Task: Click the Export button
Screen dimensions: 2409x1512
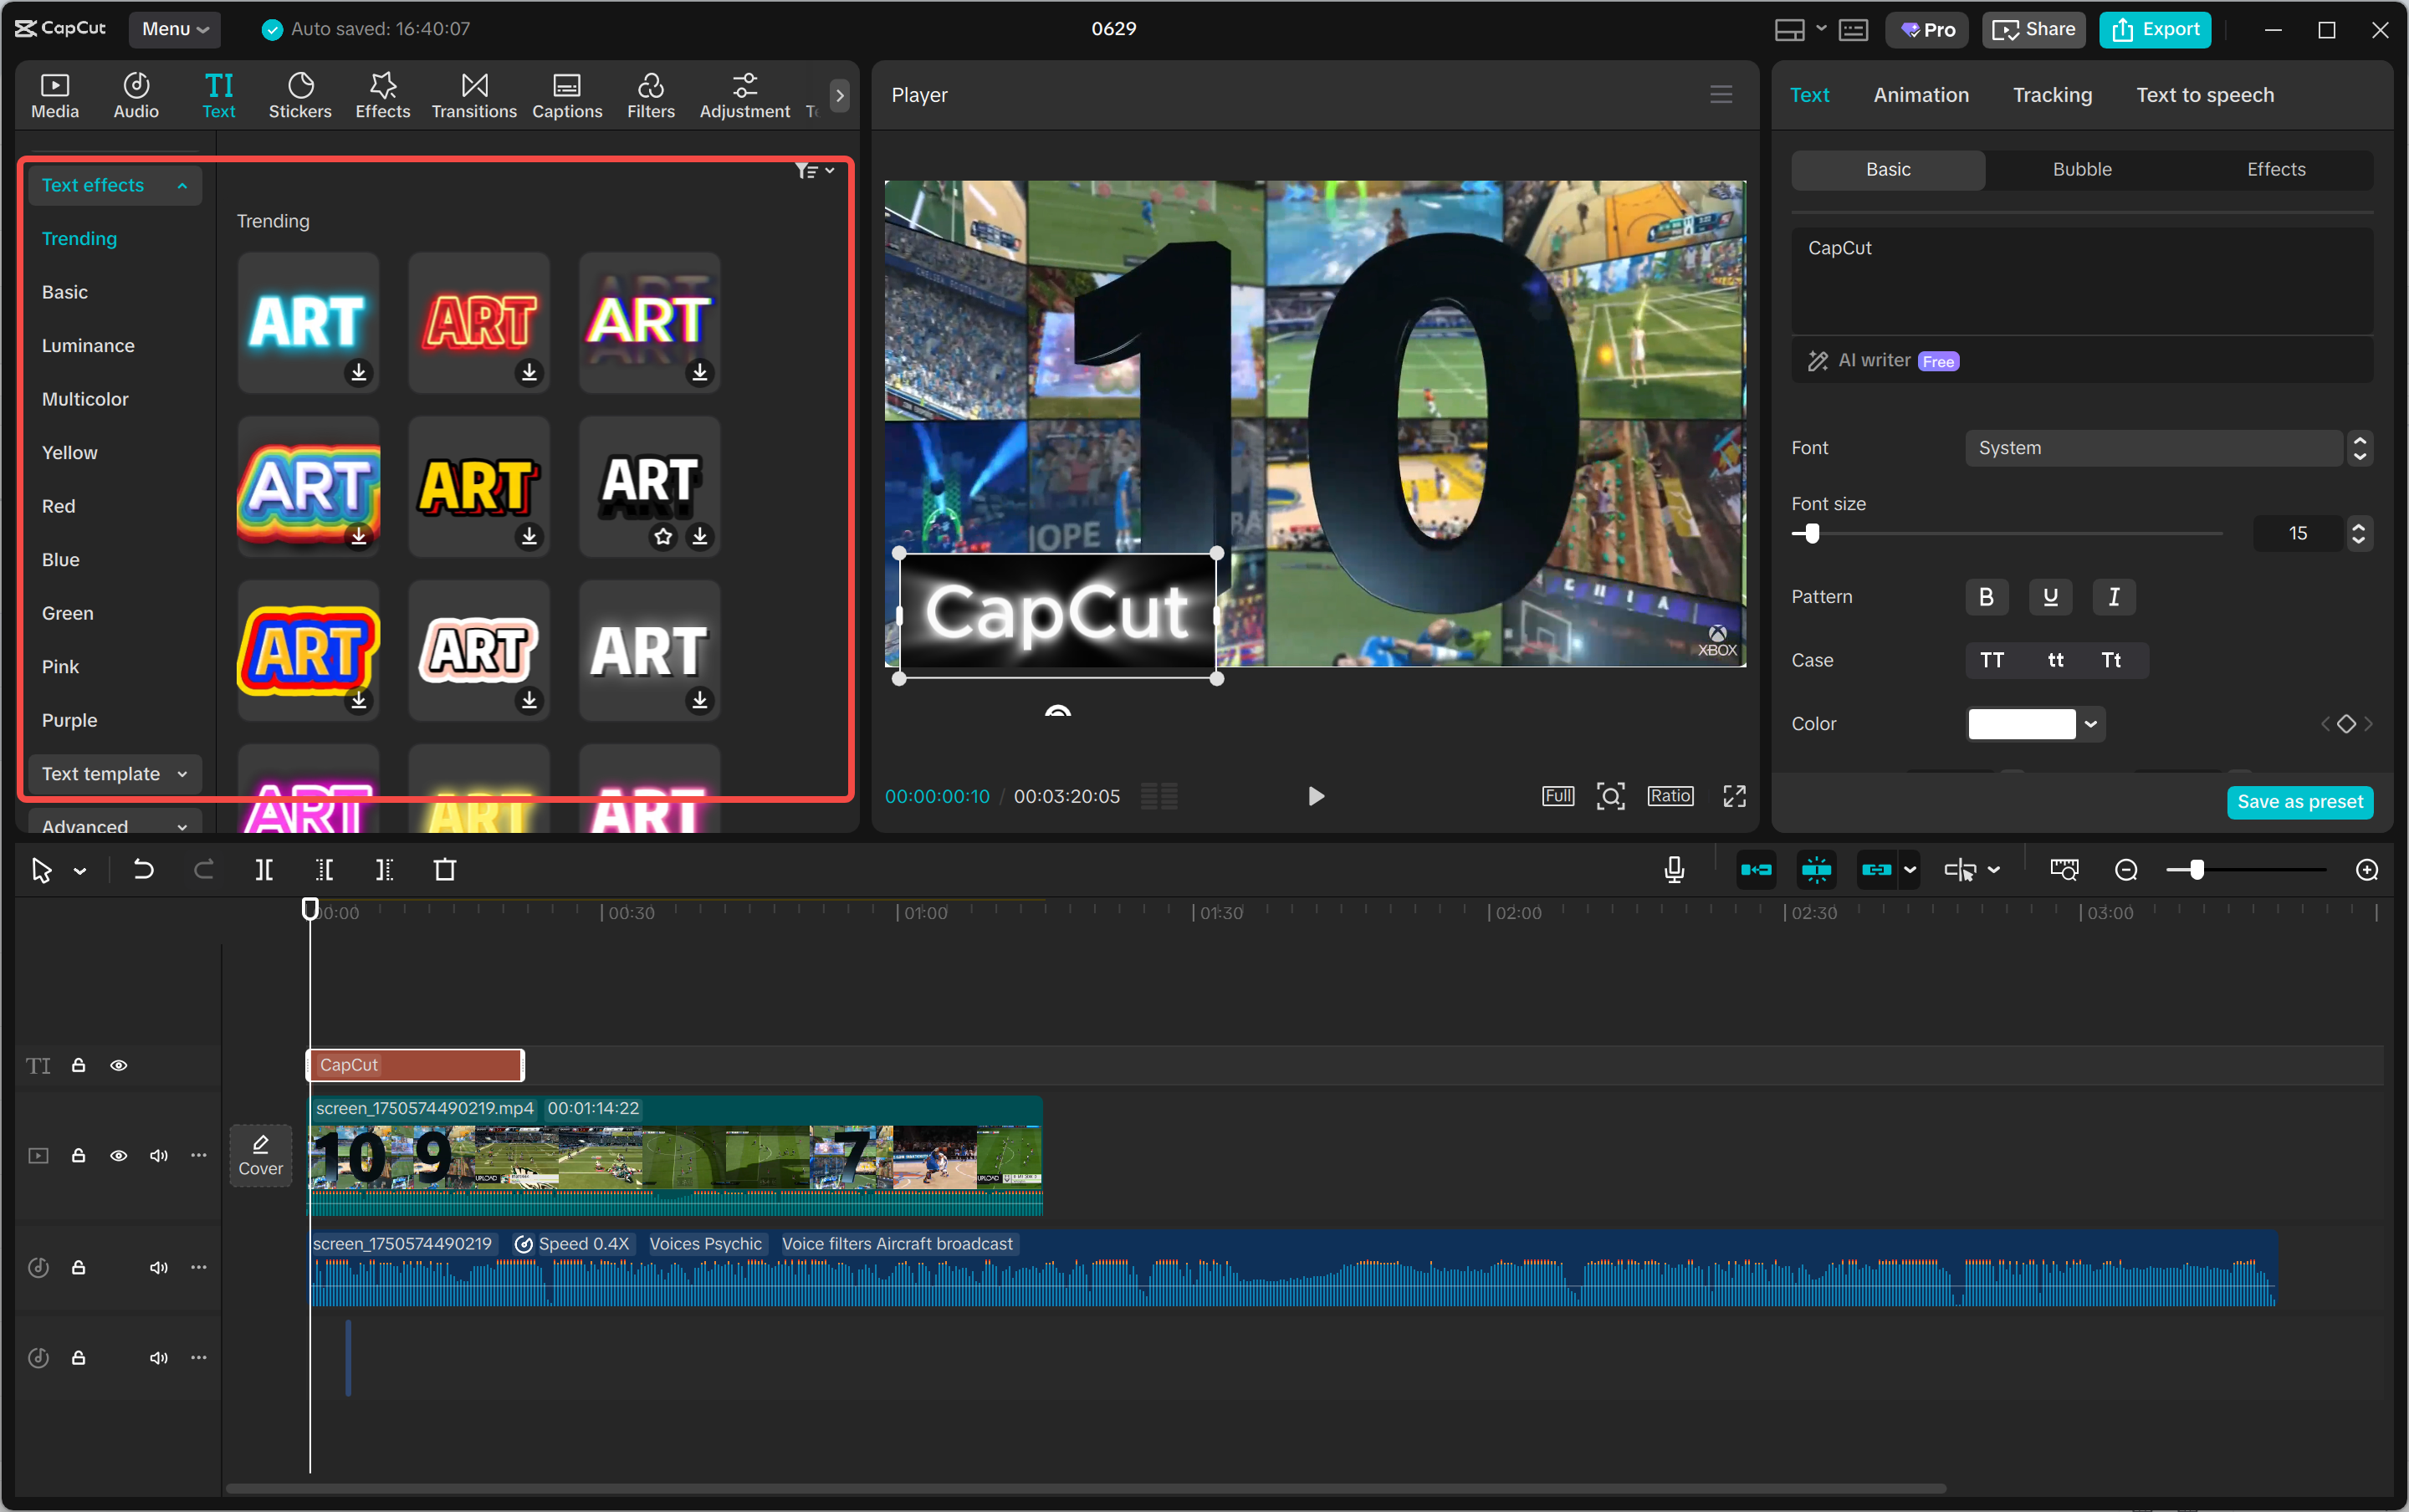Action: (x=2153, y=29)
